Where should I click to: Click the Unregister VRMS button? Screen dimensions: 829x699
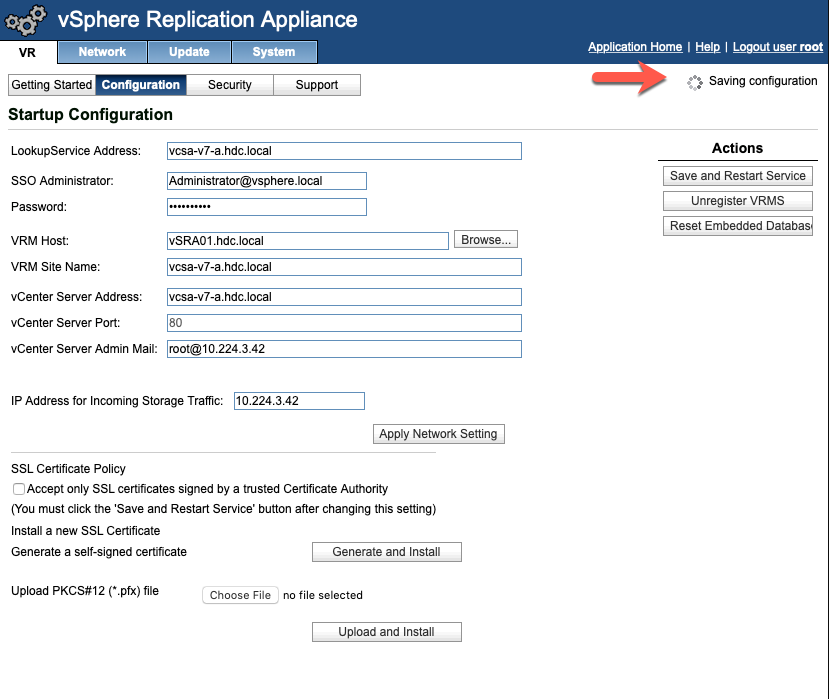tap(738, 201)
